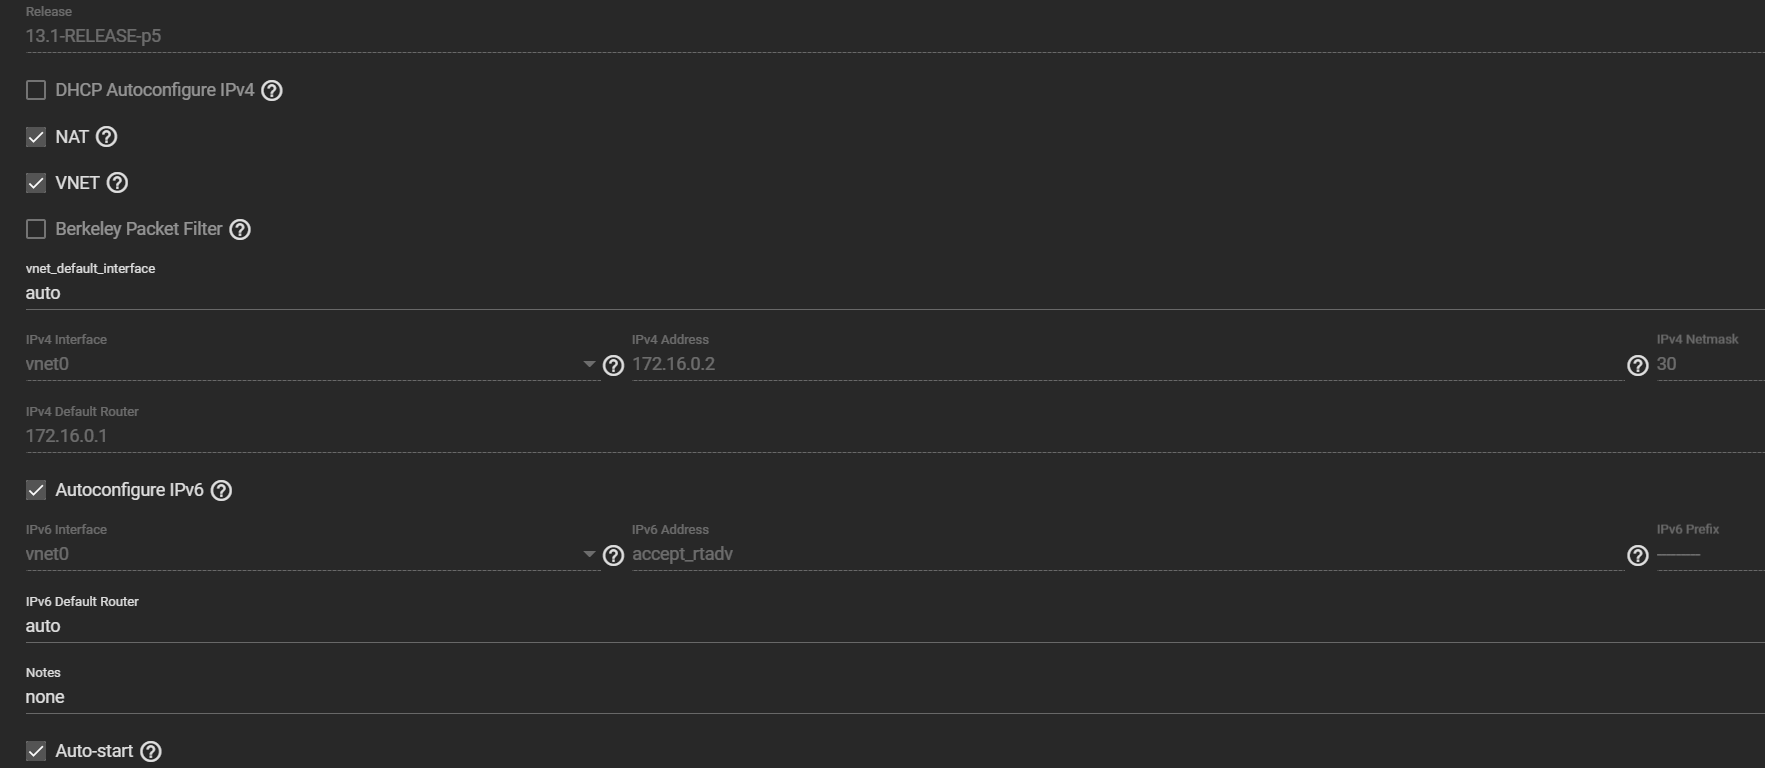Toggle the Auto-start checkbox
1765x768 pixels.
[36, 751]
